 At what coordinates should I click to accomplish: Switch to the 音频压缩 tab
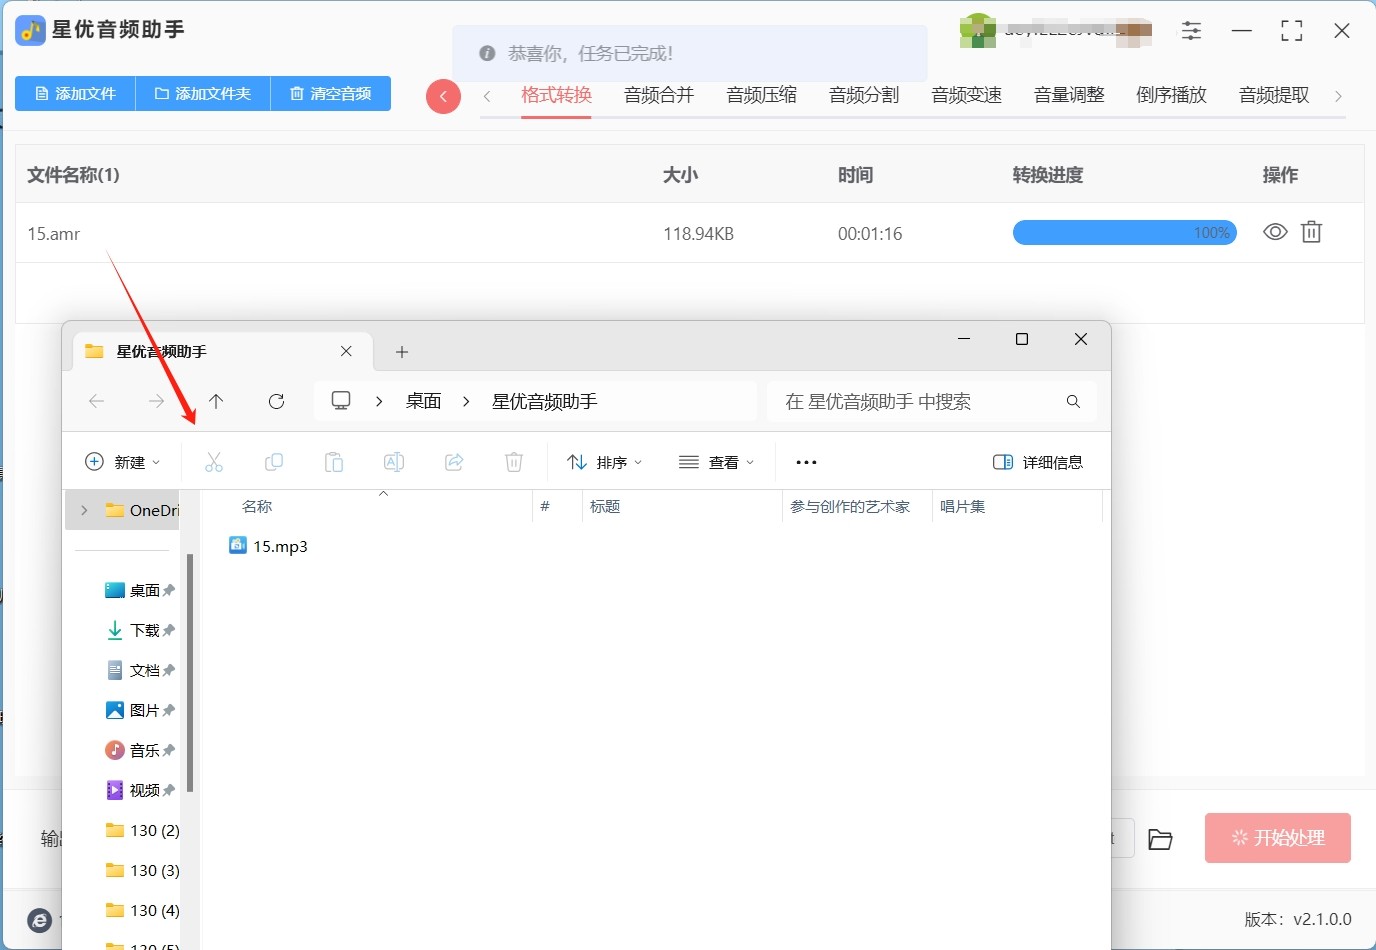761,95
